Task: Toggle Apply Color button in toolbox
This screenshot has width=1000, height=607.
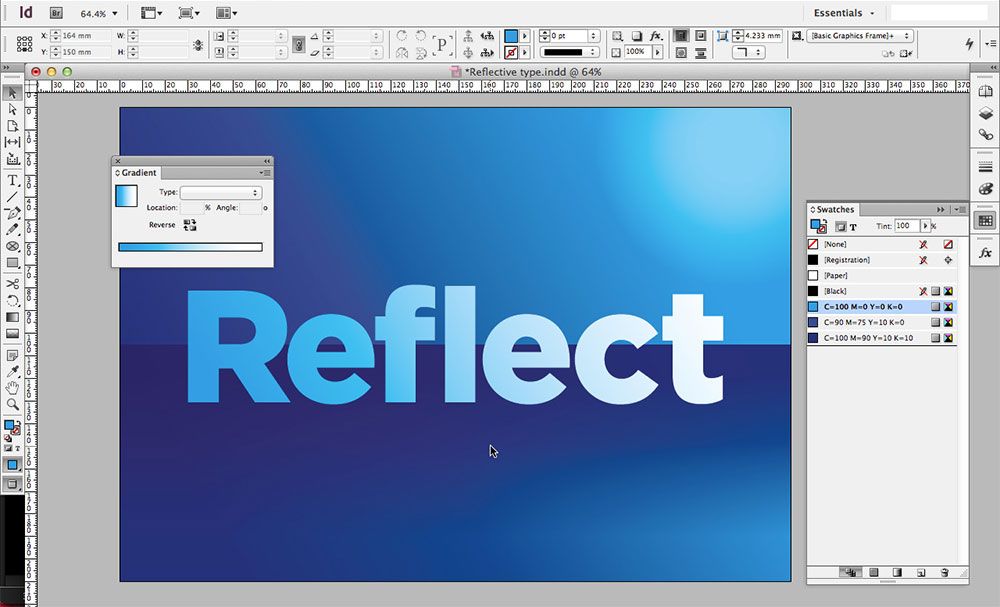Action: [x=12, y=465]
